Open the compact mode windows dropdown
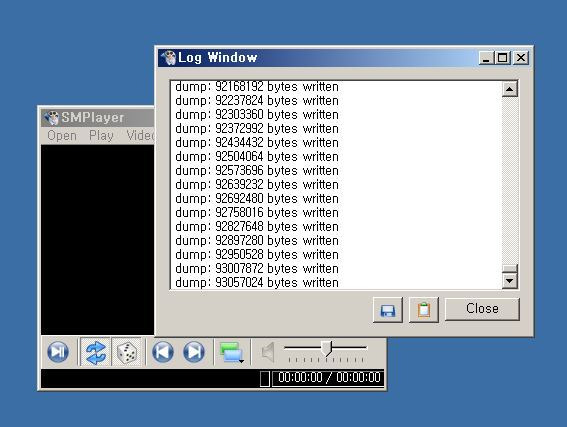 232,352
